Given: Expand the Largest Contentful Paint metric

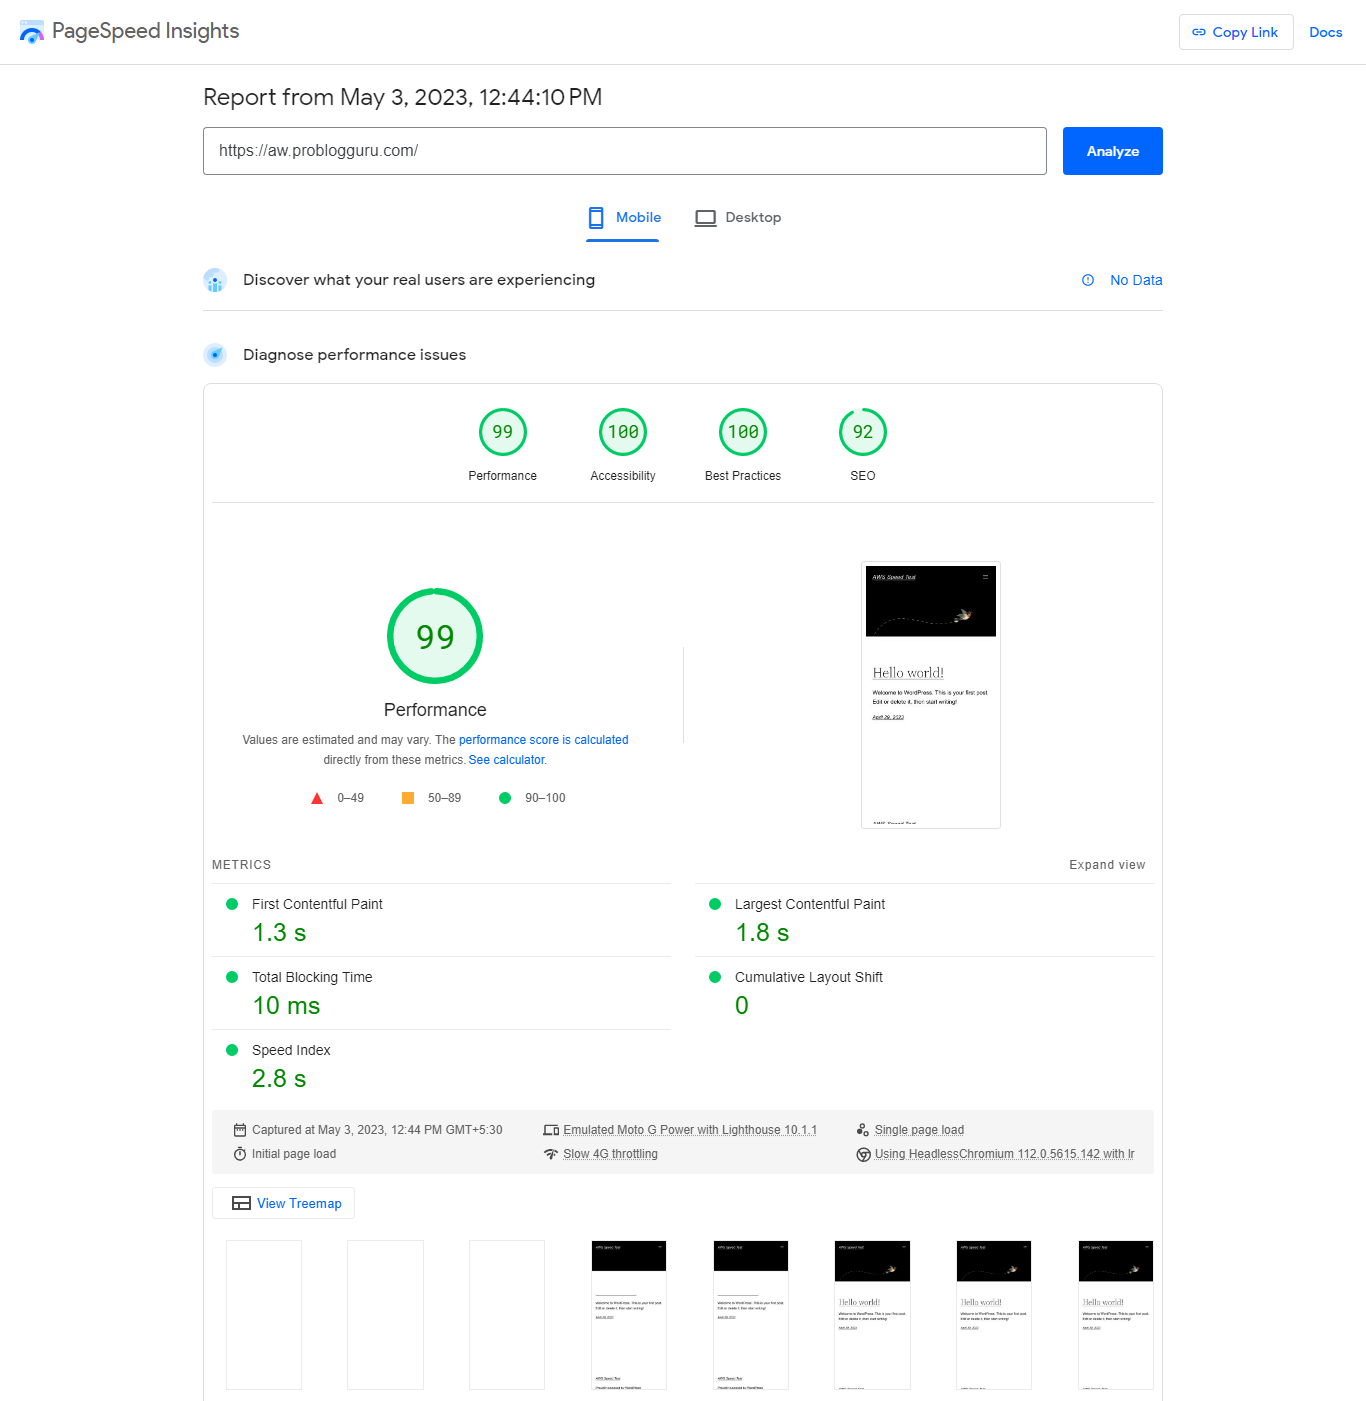Looking at the screenshot, I should point(809,904).
